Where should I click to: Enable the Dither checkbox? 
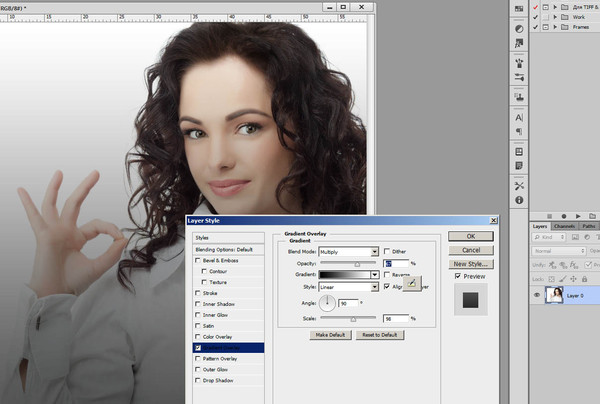point(387,251)
